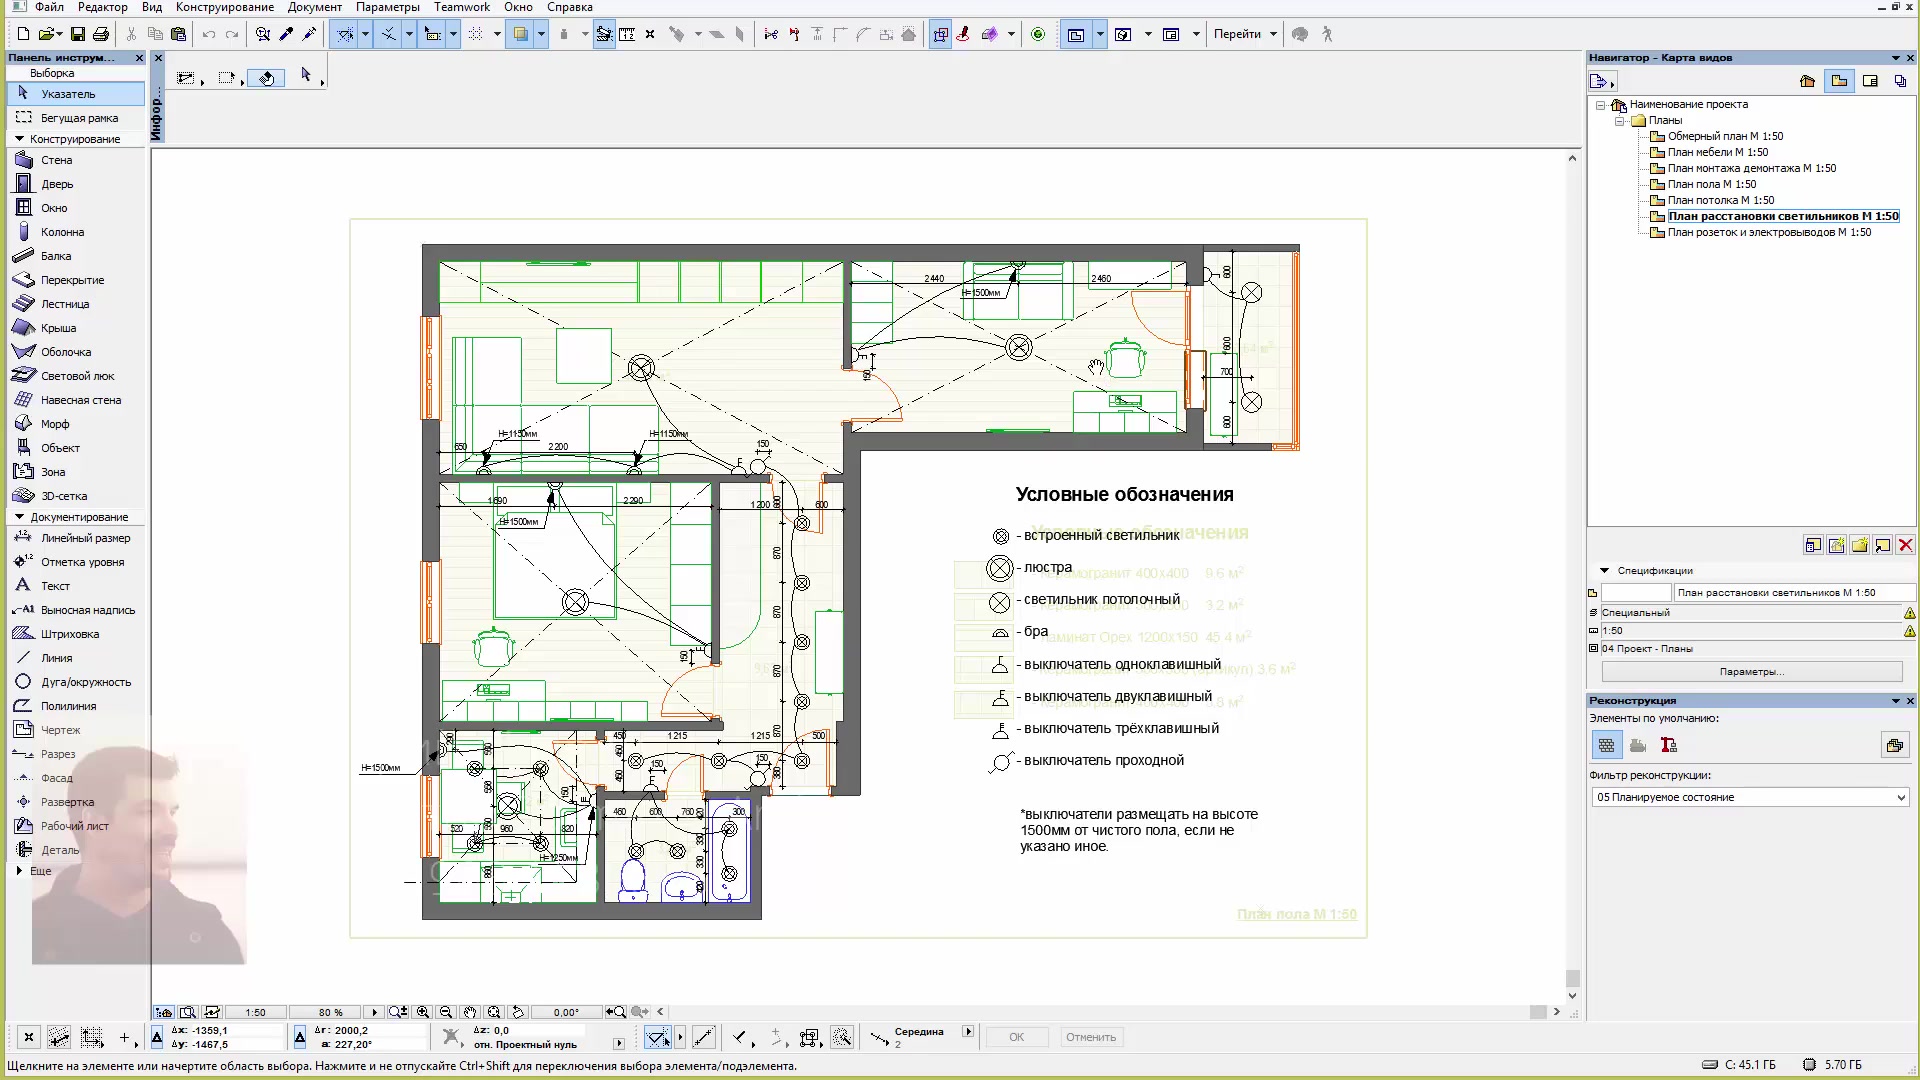Select the Окно (Window) tool
1920x1080 pixels.
click(x=75, y=208)
